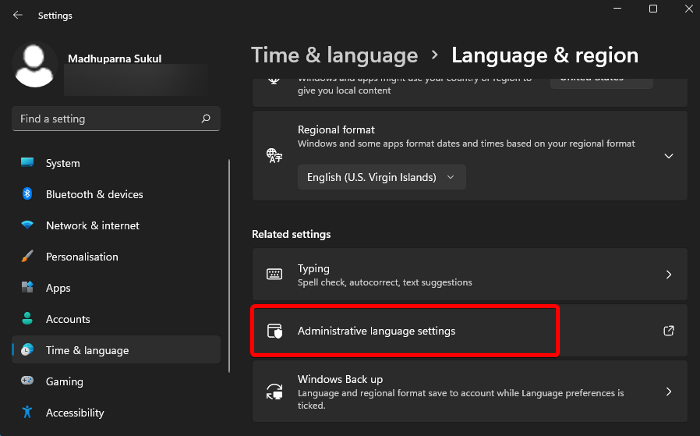
Task: Click the Personalisation brush icon
Action: tap(27, 257)
